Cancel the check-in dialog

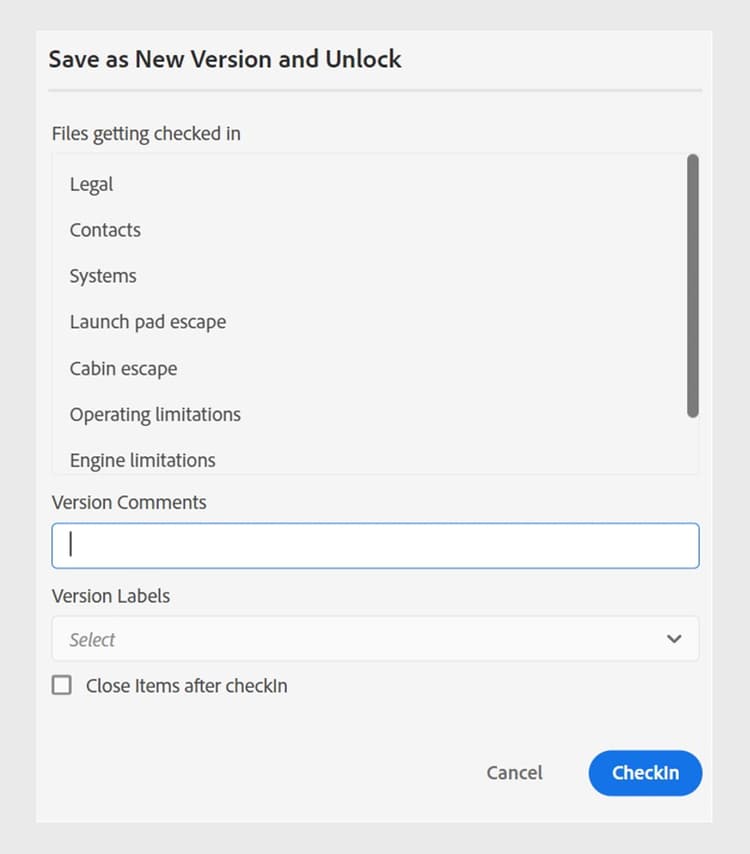click(514, 773)
